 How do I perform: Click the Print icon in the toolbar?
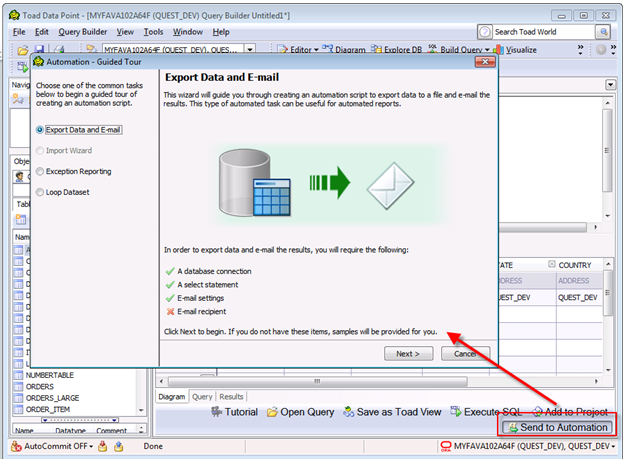(x=59, y=49)
